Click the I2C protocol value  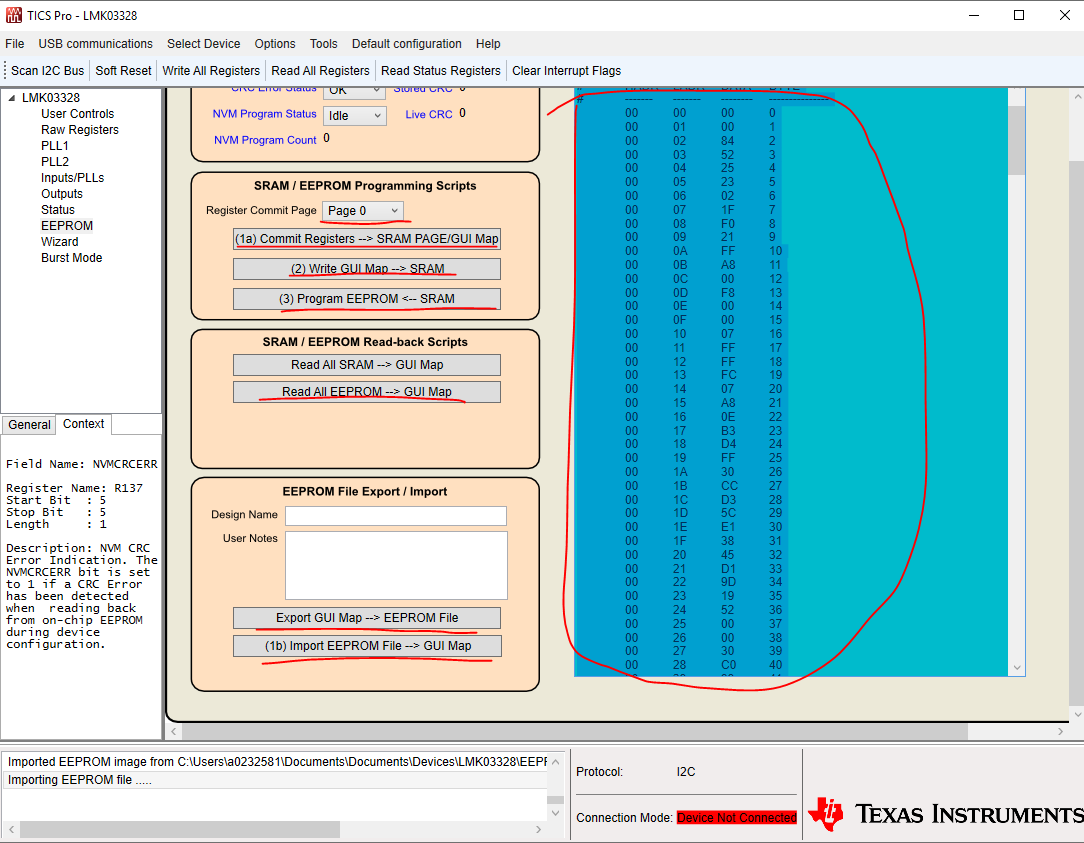click(x=686, y=772)
